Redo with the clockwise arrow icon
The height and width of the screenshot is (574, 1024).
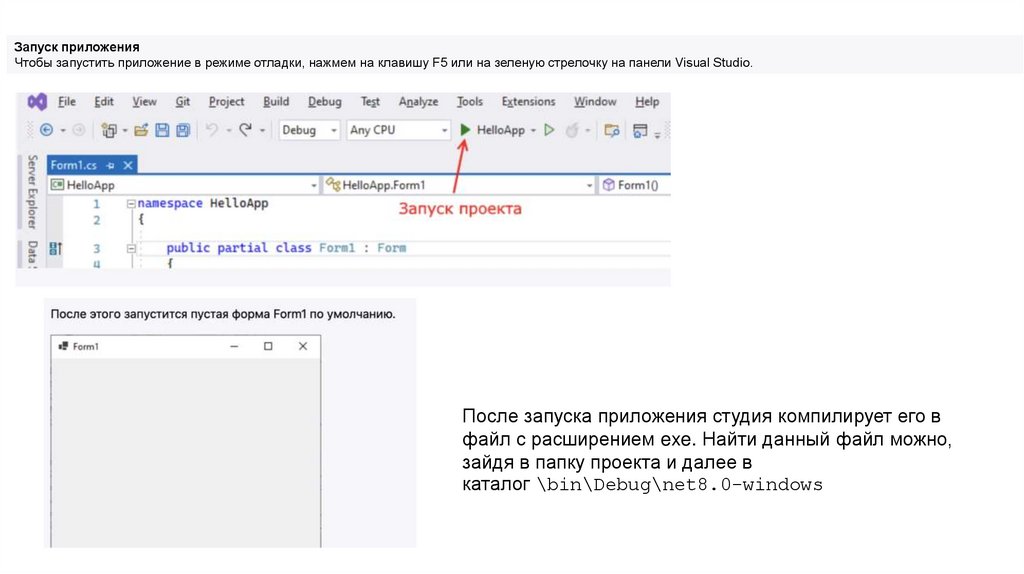tap(245, 130)
